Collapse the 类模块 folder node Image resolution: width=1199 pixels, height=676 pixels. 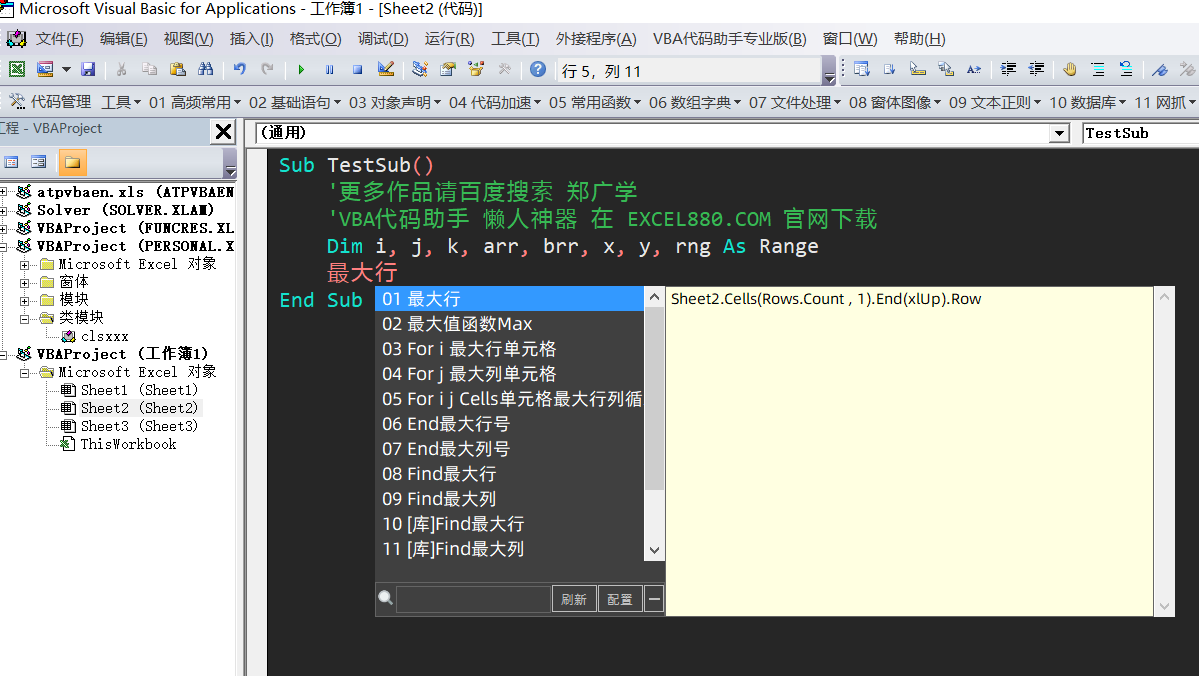coord(24,318)
